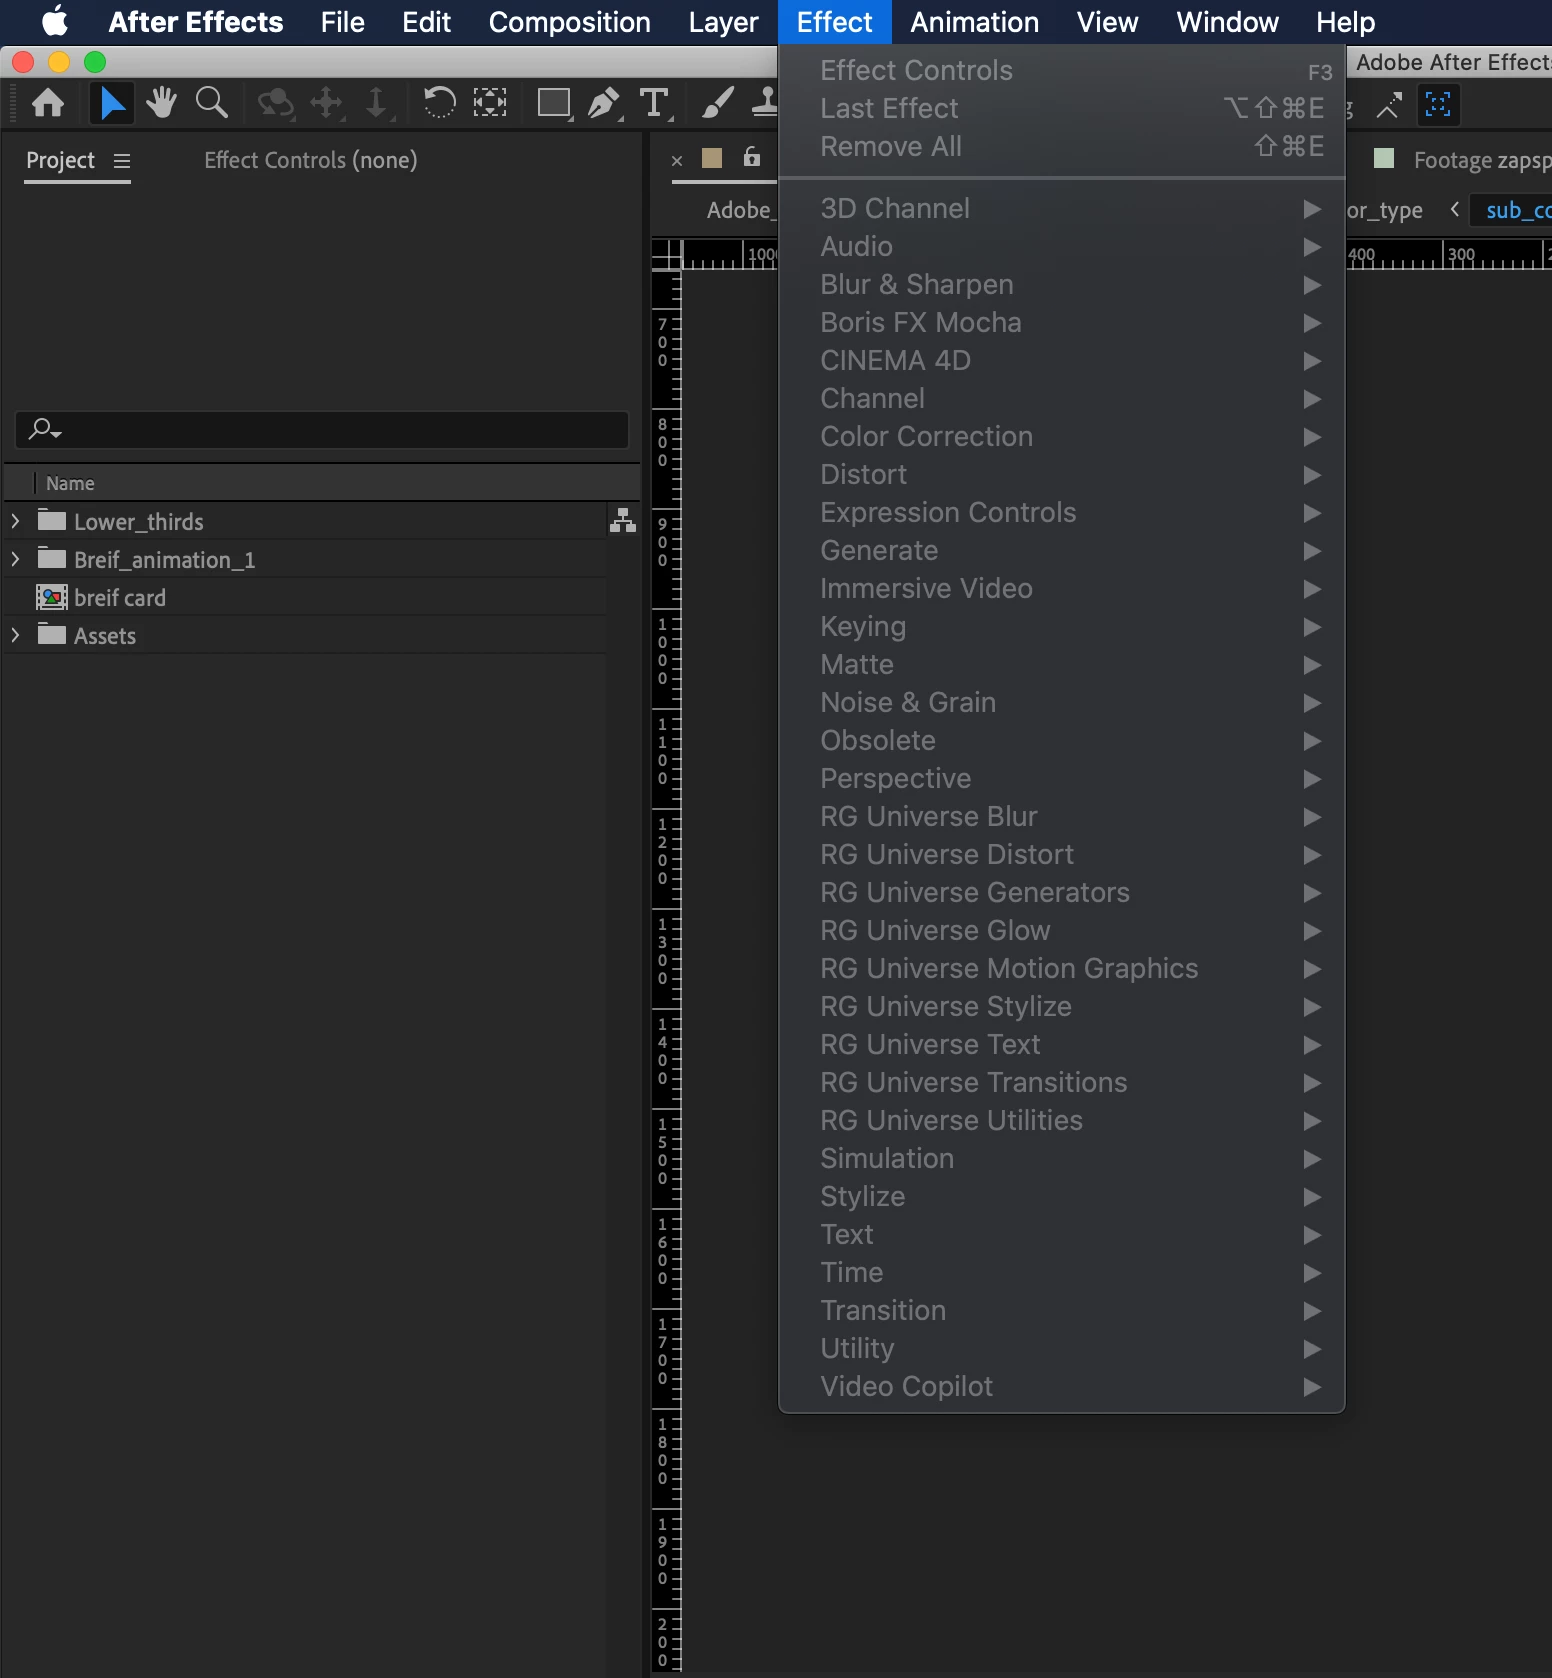Screen dimensions: 1552x1678
Task: Open the Expression Controls submenu
Action: 1061,512
